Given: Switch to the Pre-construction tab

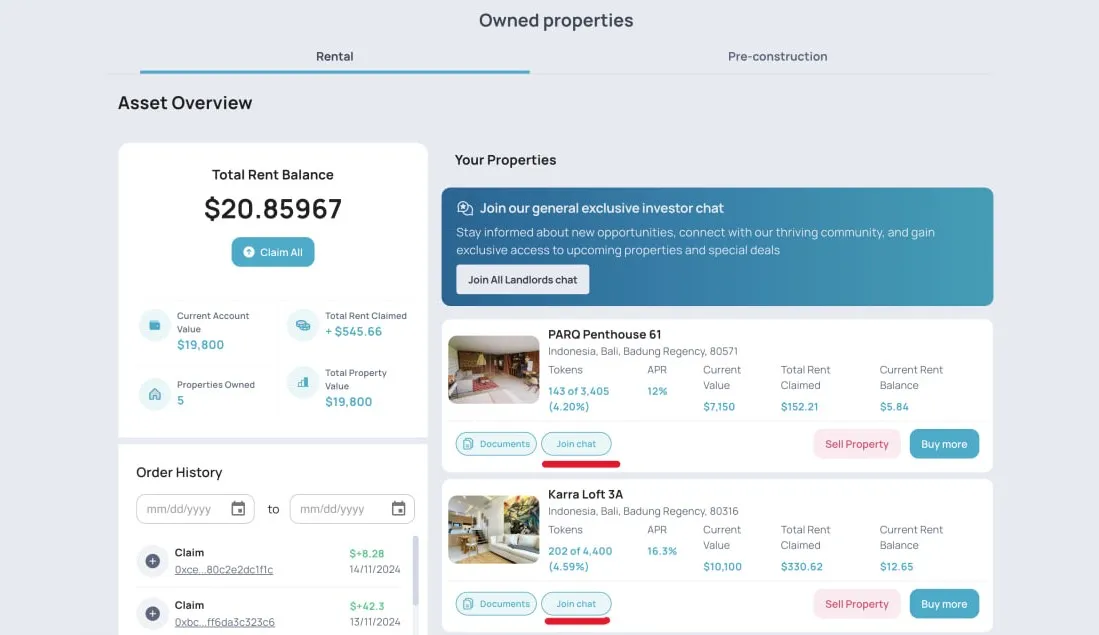Looking at the screenshot, I should (777, 57).
